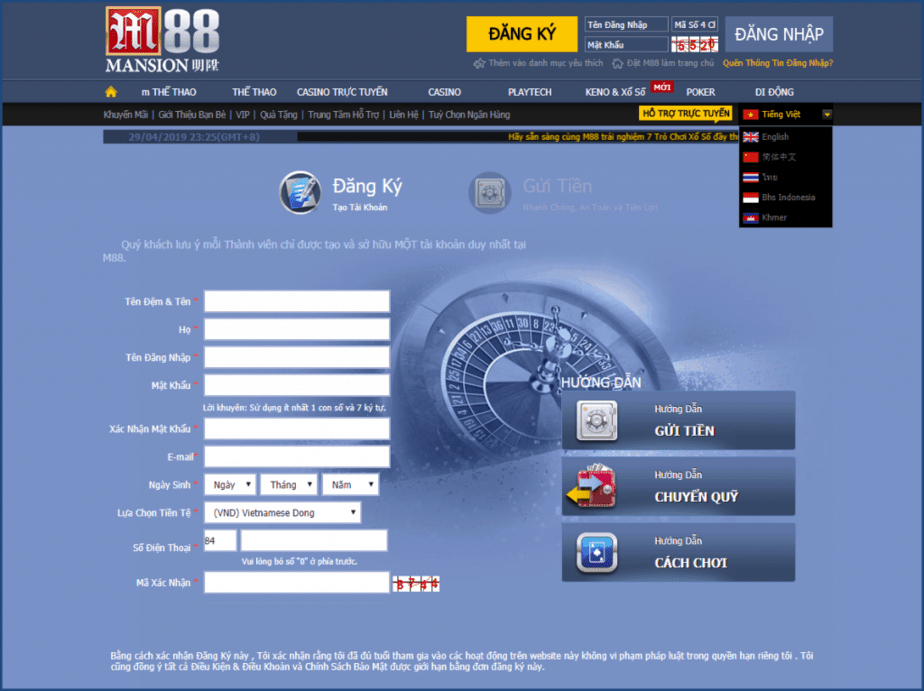Screen dimensions: 924x691
Task: Click the Gửi Tiền safe step icon
Action: tap(490, 192)
